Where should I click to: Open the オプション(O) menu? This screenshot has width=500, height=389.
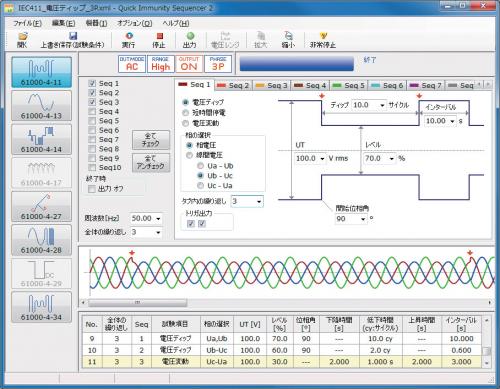pos(135,23)
